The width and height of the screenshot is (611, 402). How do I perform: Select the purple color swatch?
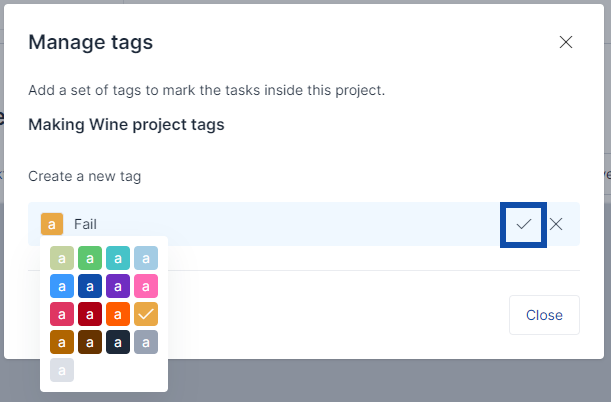118,286
